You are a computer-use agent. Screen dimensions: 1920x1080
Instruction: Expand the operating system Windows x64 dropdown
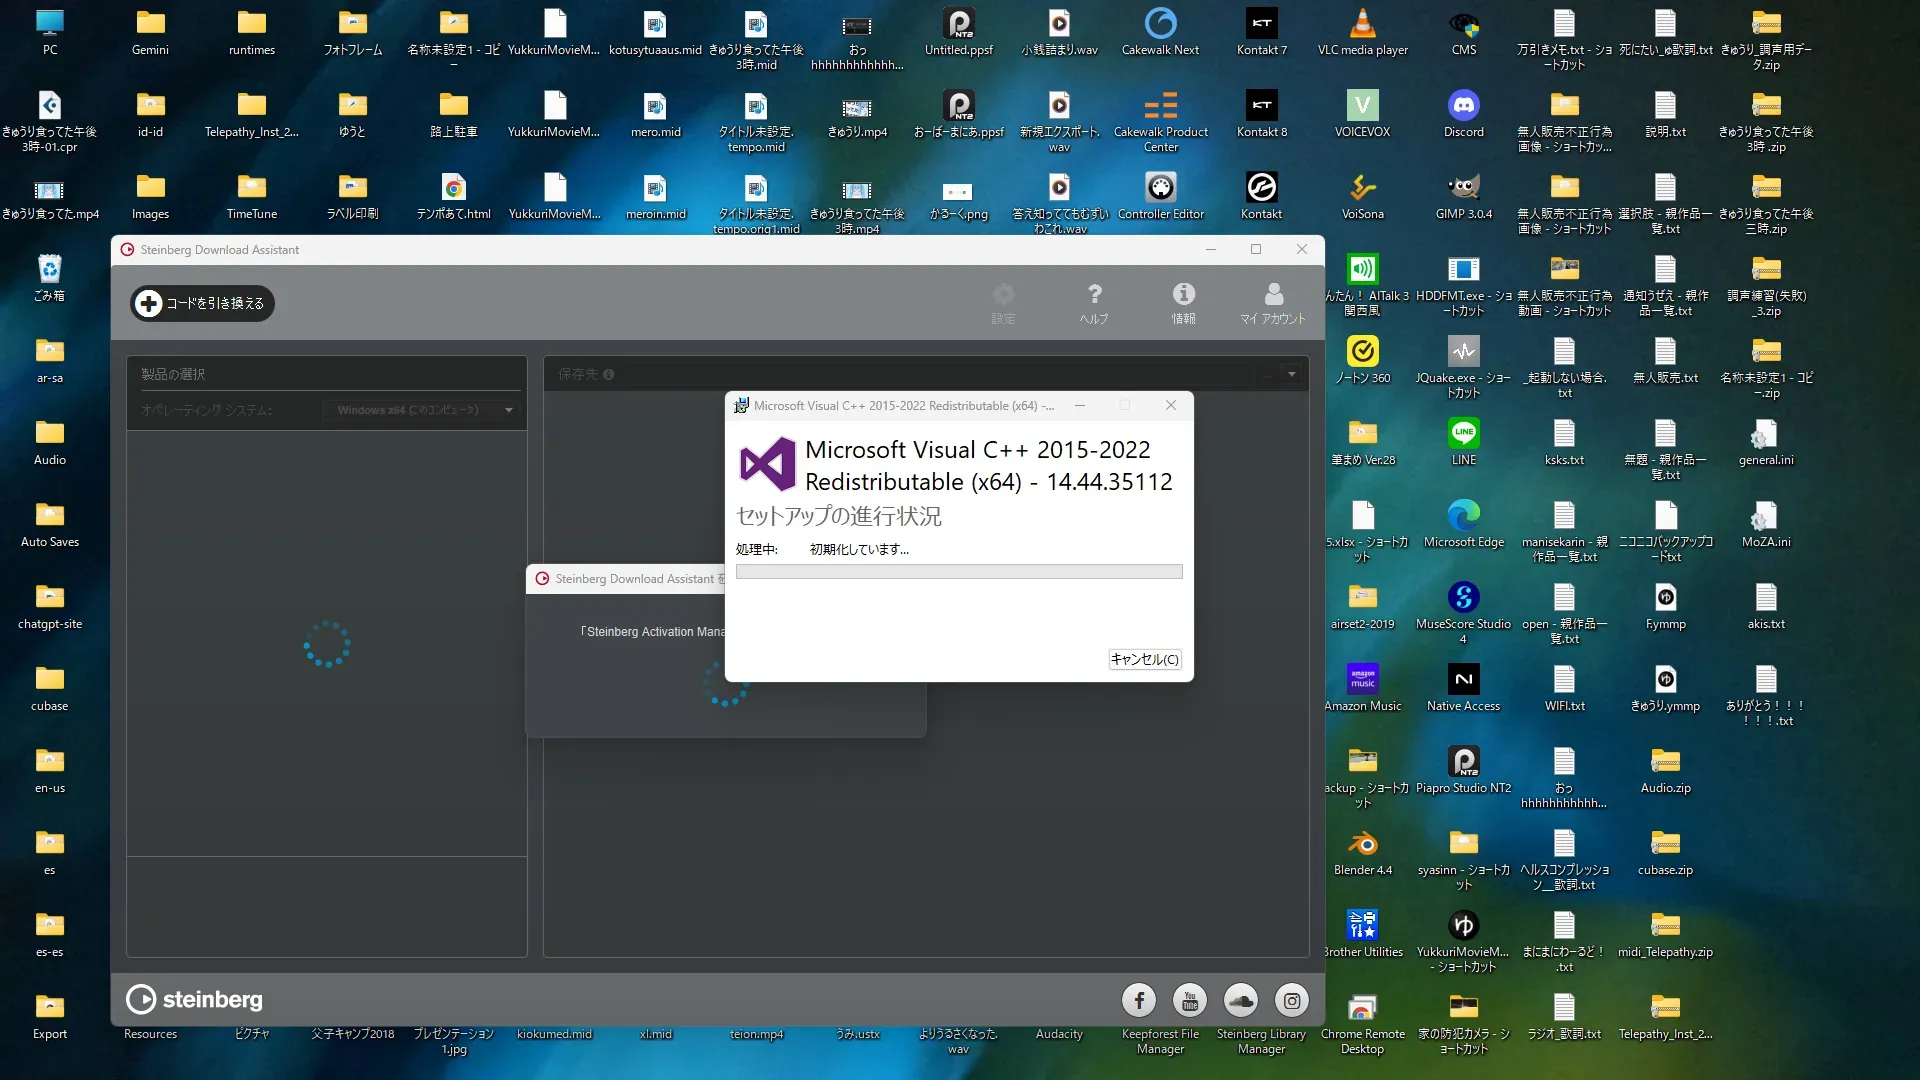509,410
